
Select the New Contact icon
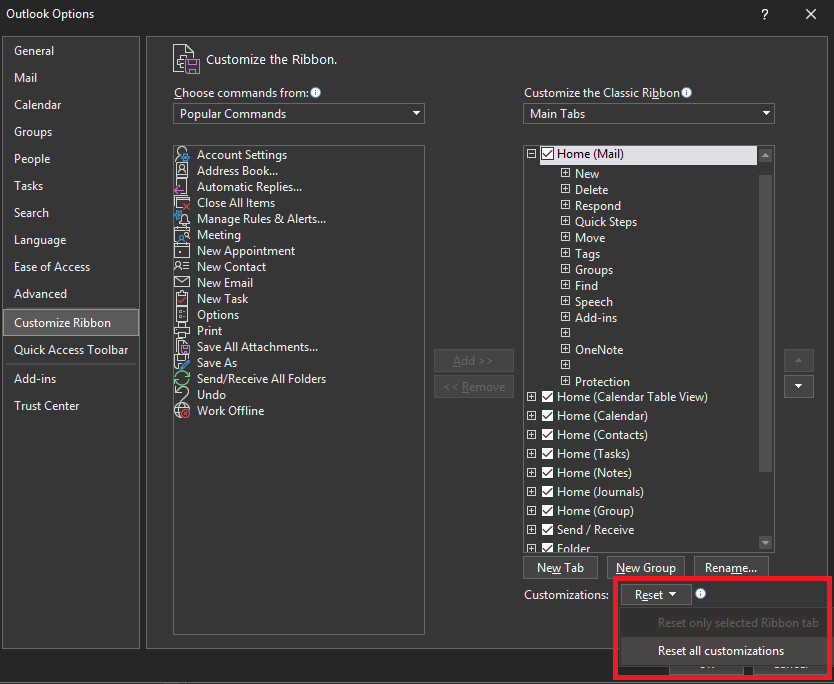click(182, 266)
